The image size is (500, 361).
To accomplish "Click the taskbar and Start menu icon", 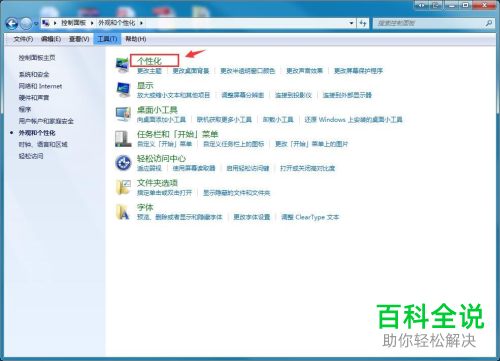I will [123, 139].
